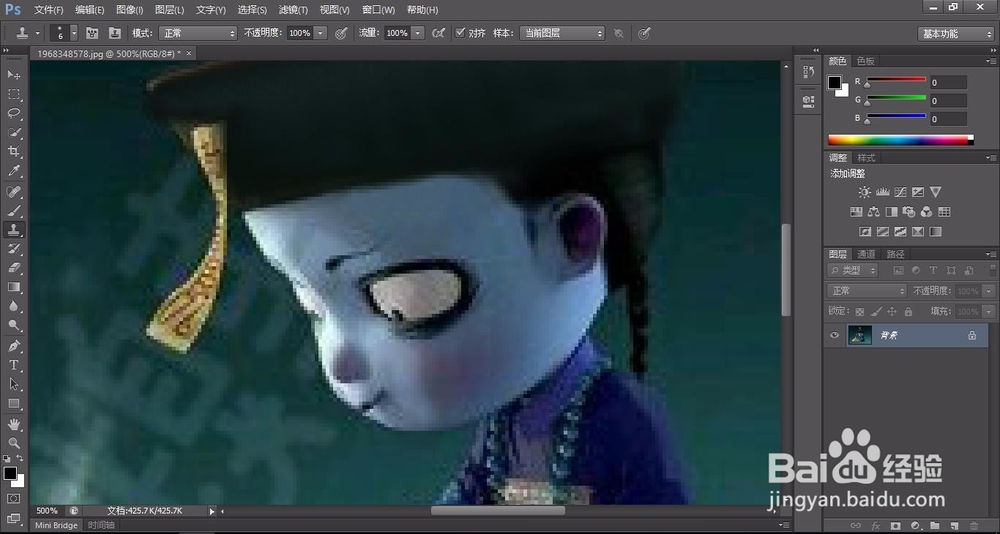Select the Eyedropper tool

pyautogui.click(x=13, y=171)
